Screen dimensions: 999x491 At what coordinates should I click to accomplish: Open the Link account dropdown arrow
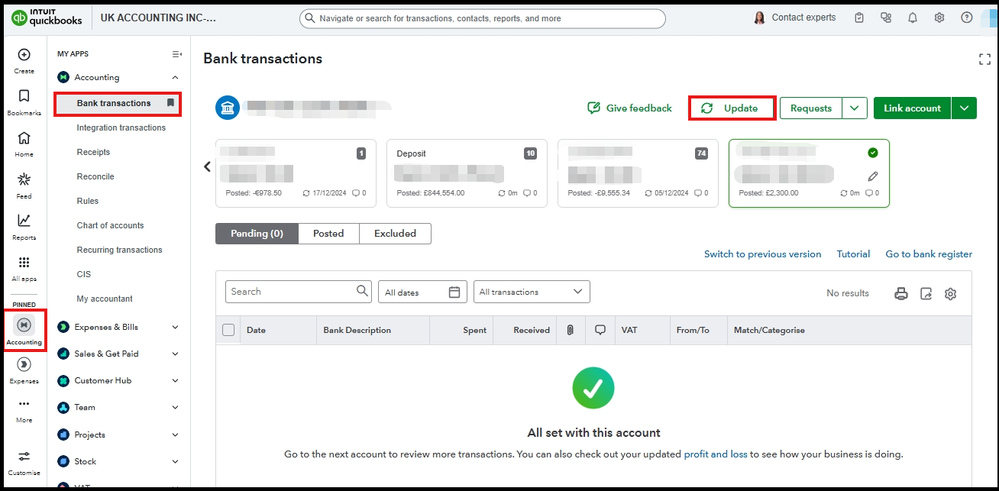pos(964,108)
